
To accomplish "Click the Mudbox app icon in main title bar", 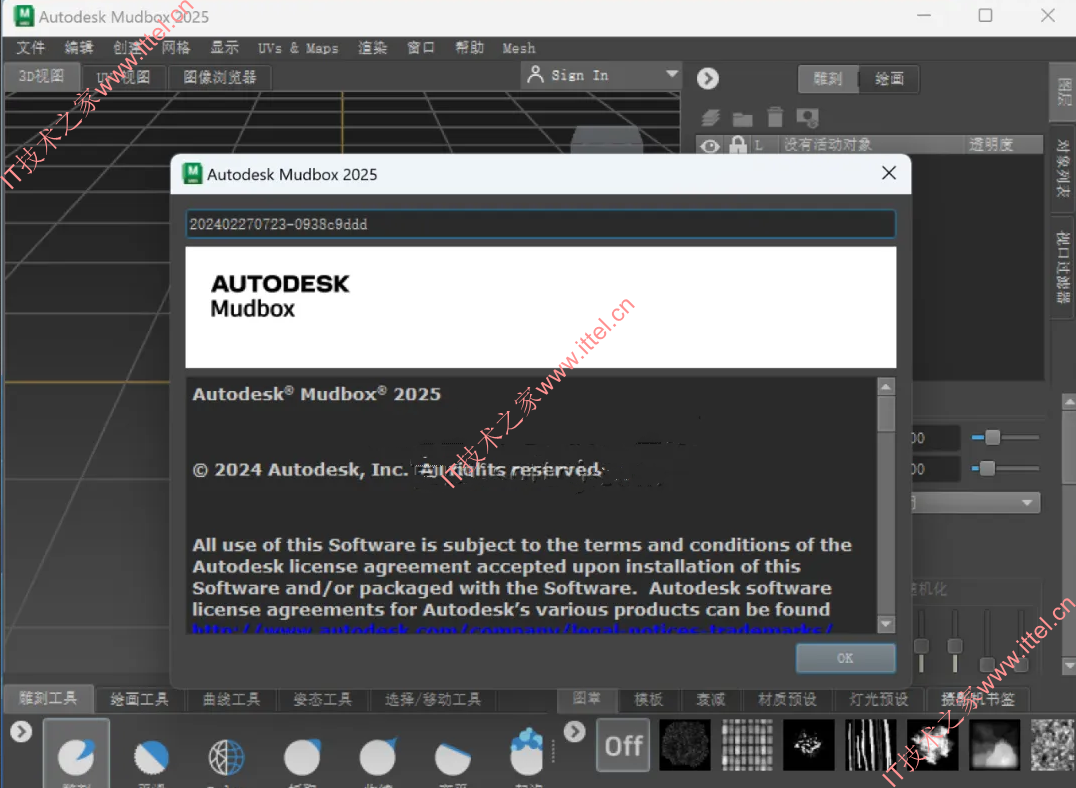I will coord(24,16).
